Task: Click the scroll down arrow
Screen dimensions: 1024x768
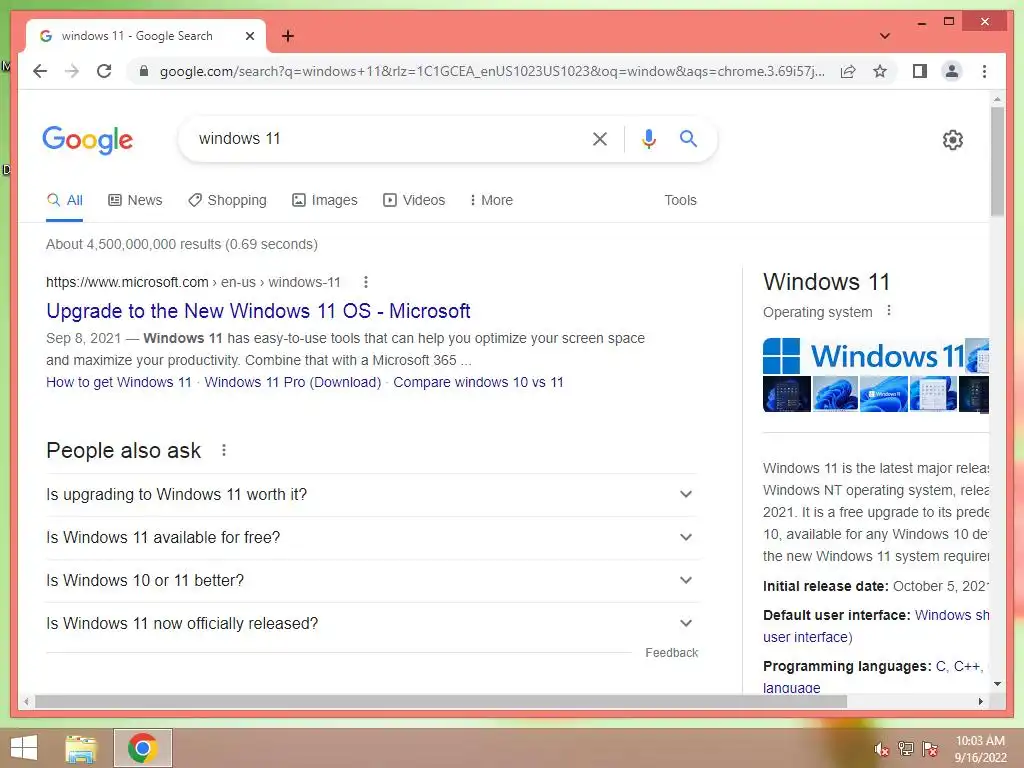Action: pos(997,684)
